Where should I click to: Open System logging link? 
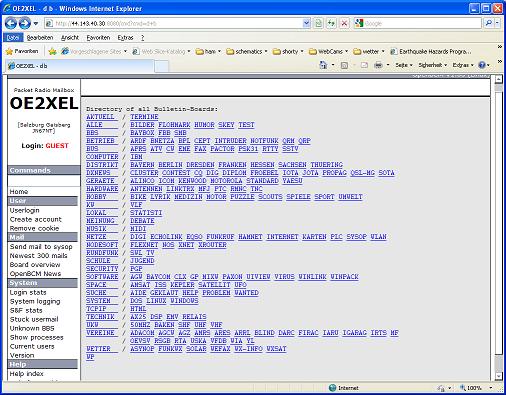[35, 301]
